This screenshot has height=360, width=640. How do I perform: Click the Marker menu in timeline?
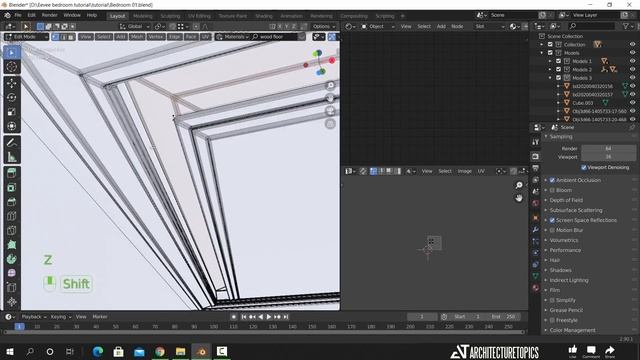click(x=100, y=317)
